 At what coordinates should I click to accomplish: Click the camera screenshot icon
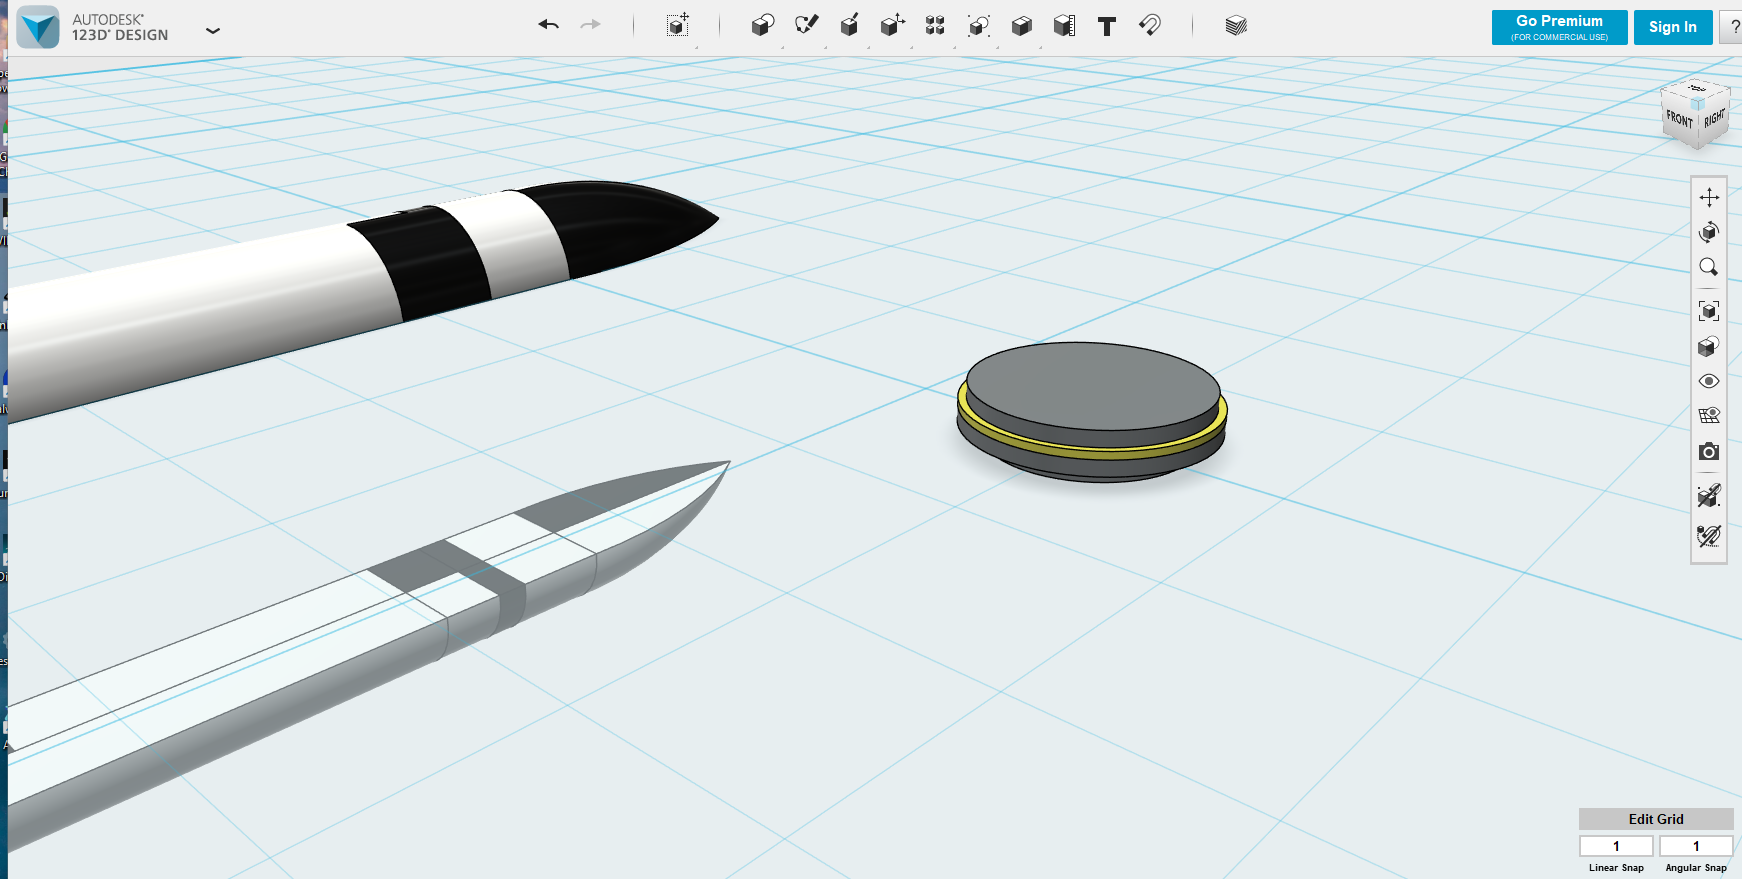coord(1709,452)
